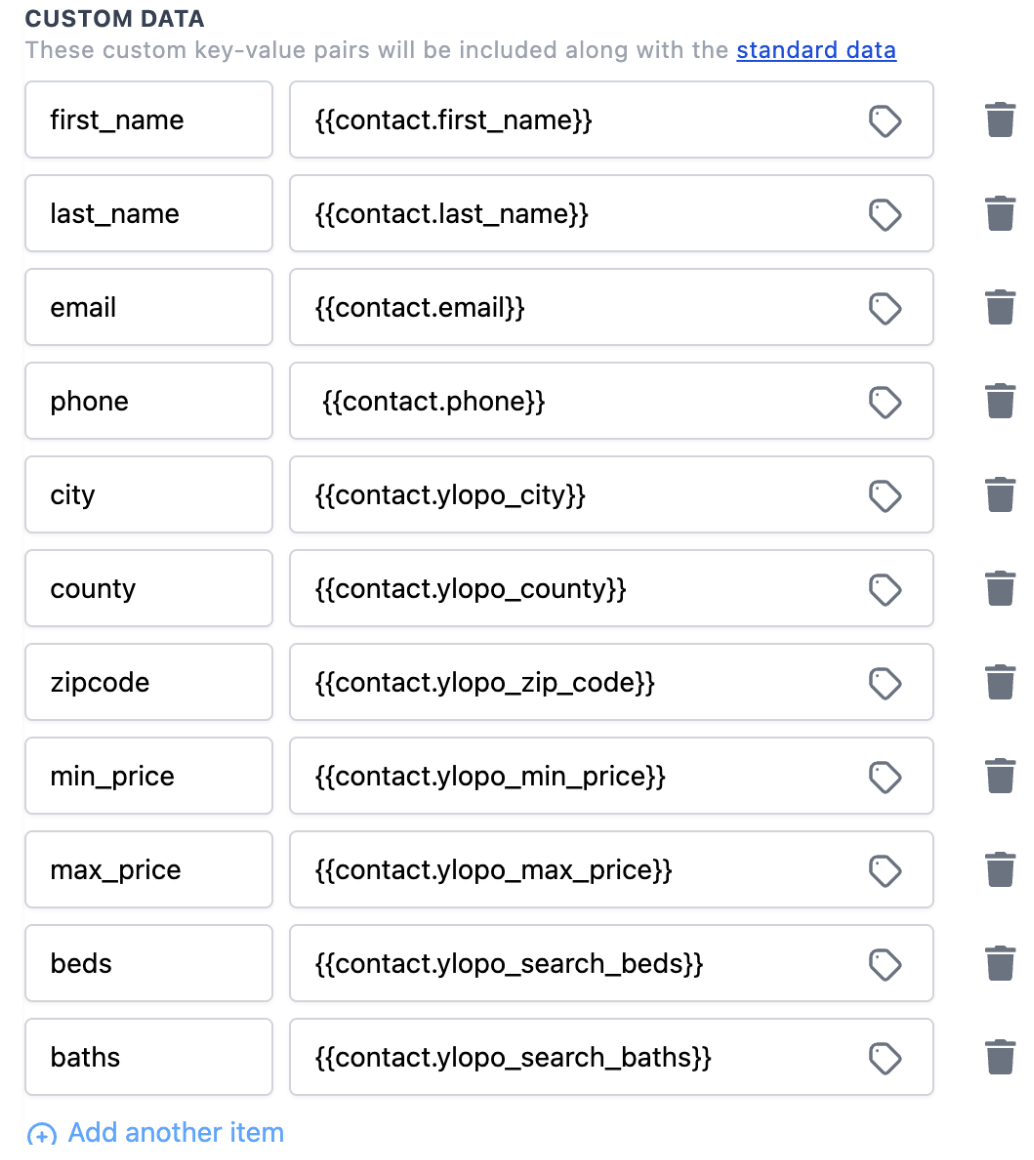Open the standard data link

(x=816, y=50)
